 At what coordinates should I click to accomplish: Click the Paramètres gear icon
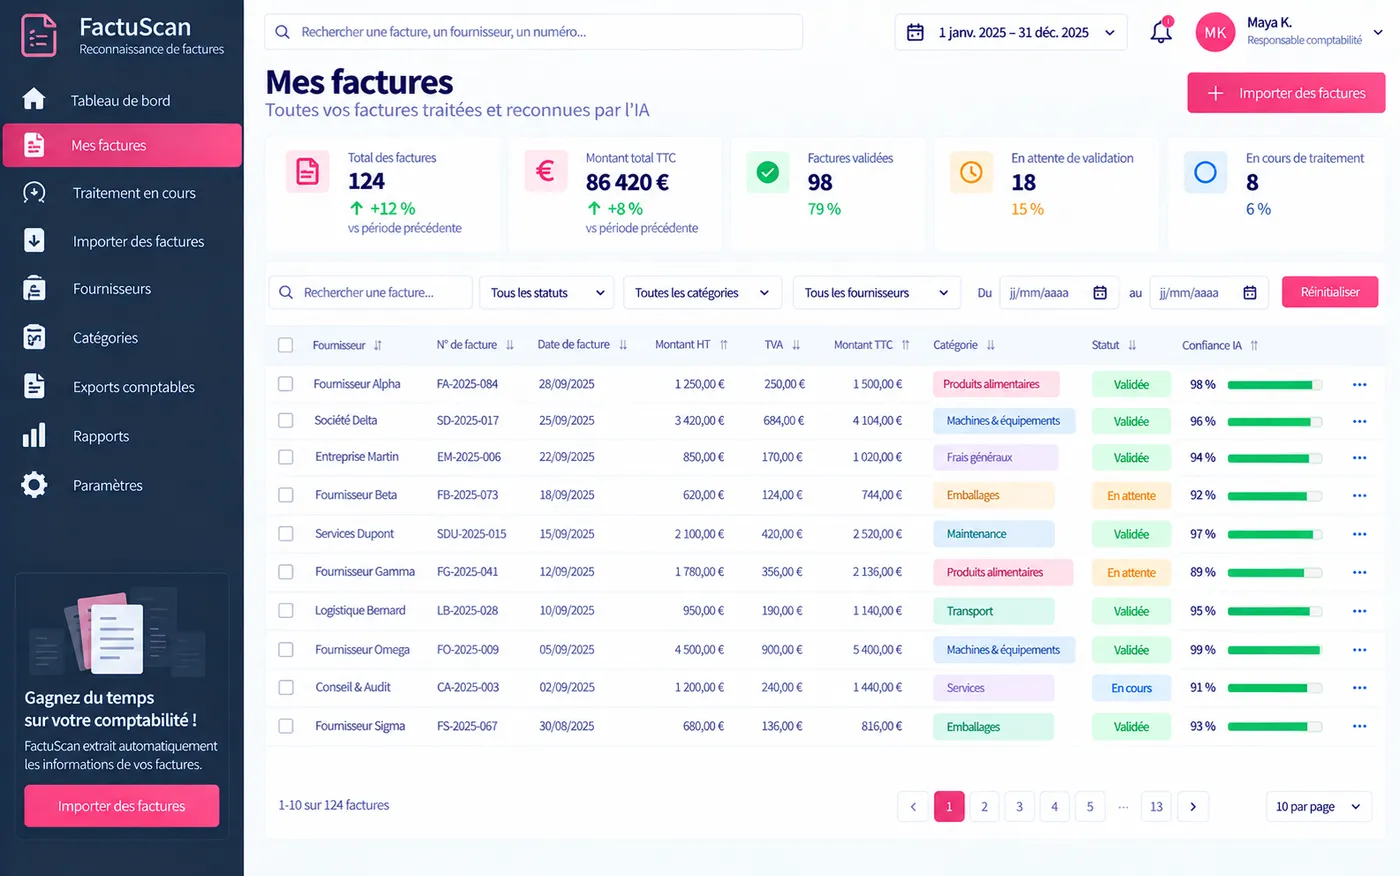[34, 485]
